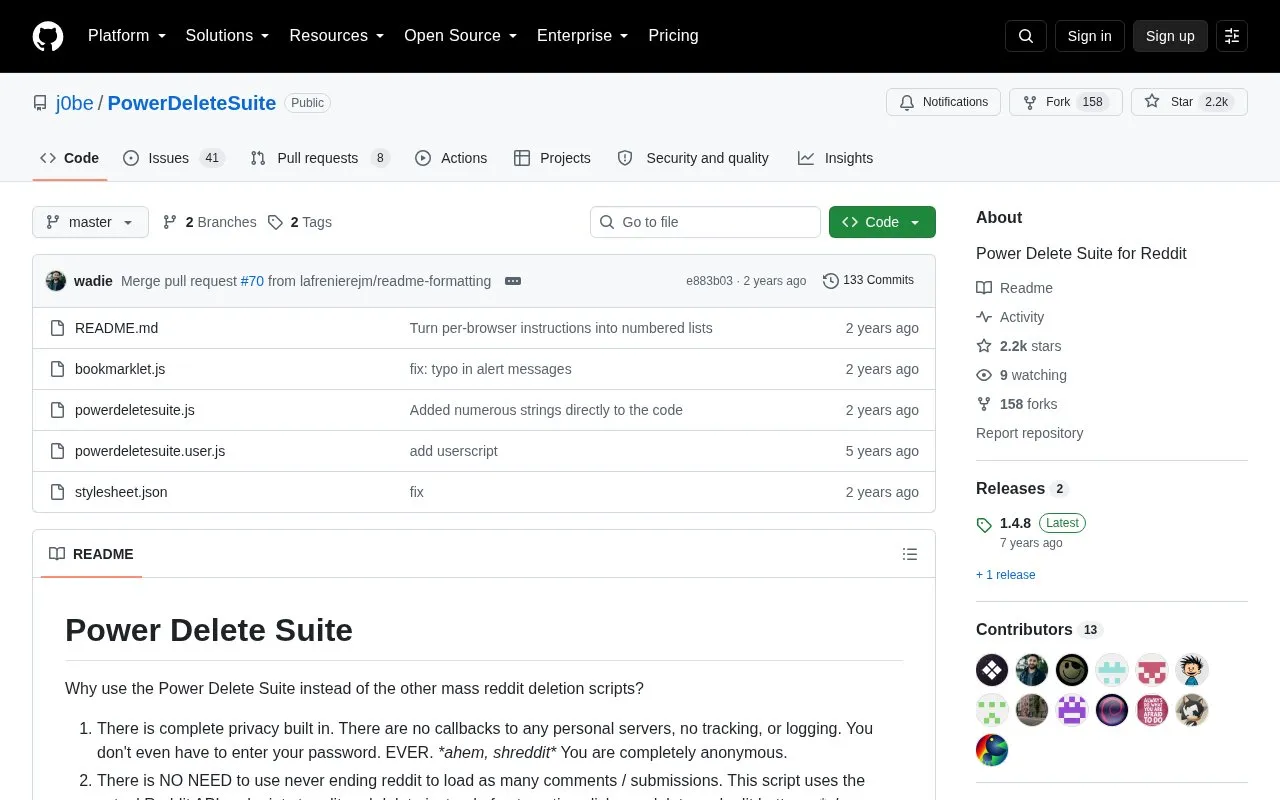
Task: Open the first contributor avatar
Action: click(x=992, y=670)
